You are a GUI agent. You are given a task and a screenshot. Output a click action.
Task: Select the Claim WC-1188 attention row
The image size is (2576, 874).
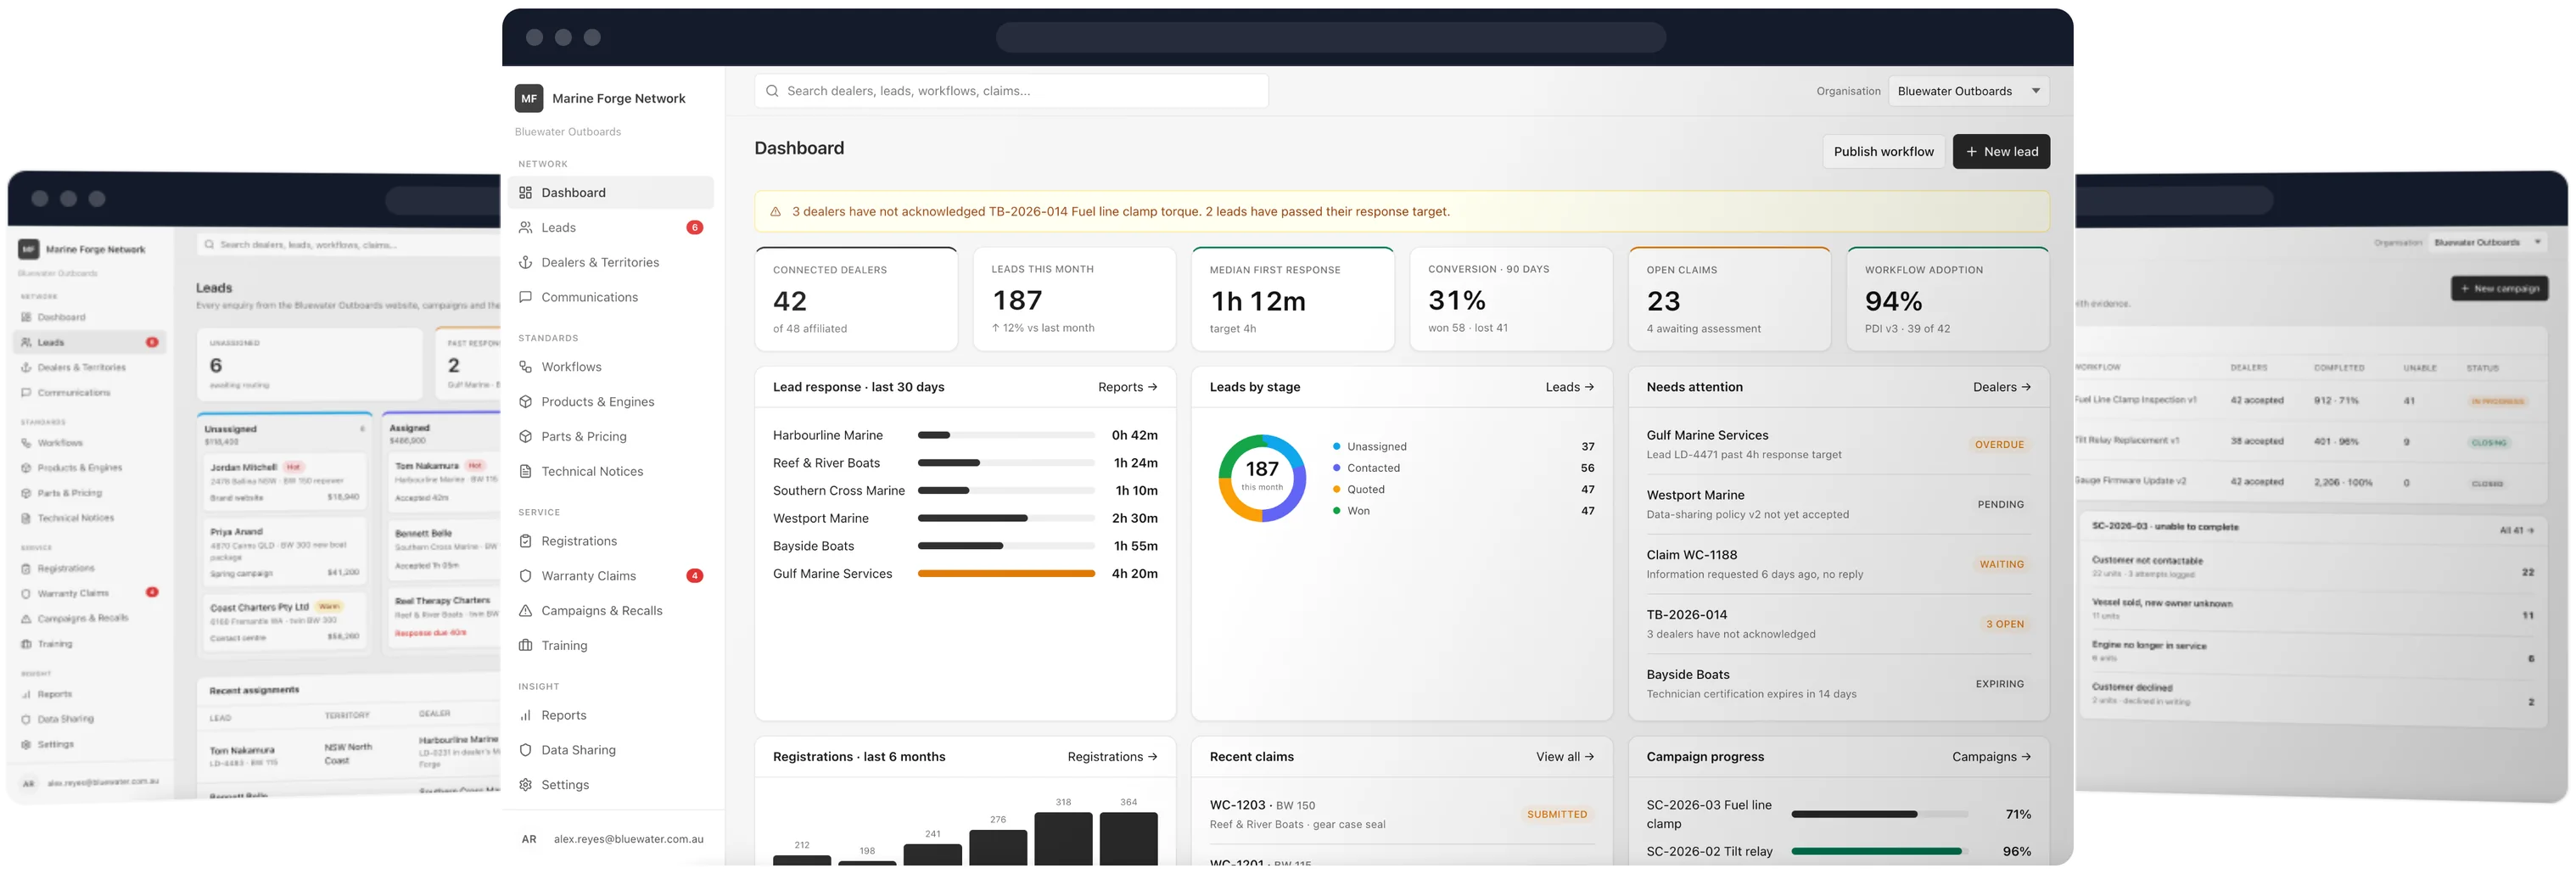1838,565
